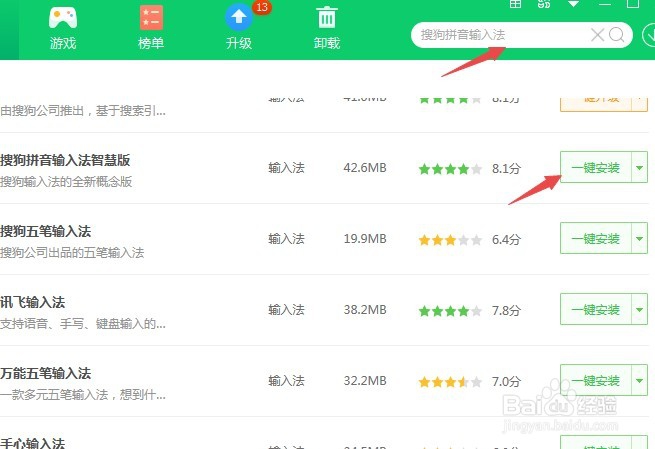
Task: Click the 32.2MB size value
Action: click(x=365, y=381)
